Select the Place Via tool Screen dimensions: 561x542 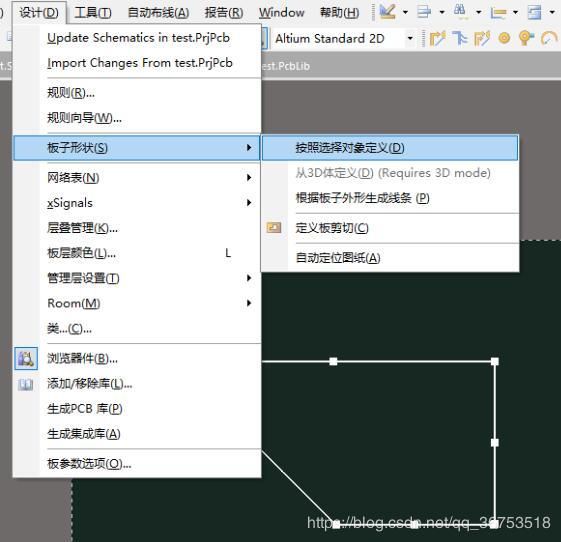(526, 38)
